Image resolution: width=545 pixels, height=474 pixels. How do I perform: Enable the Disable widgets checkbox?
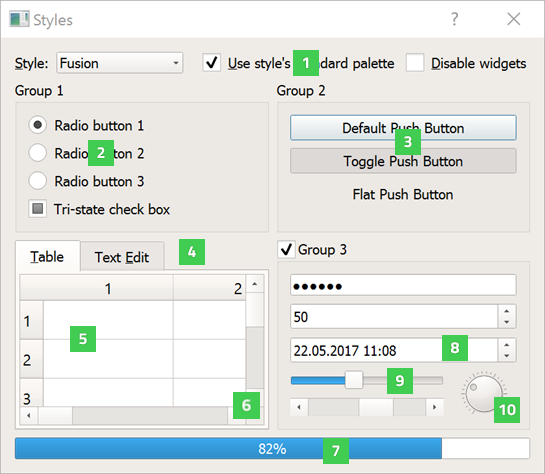[x=415, y=63]
